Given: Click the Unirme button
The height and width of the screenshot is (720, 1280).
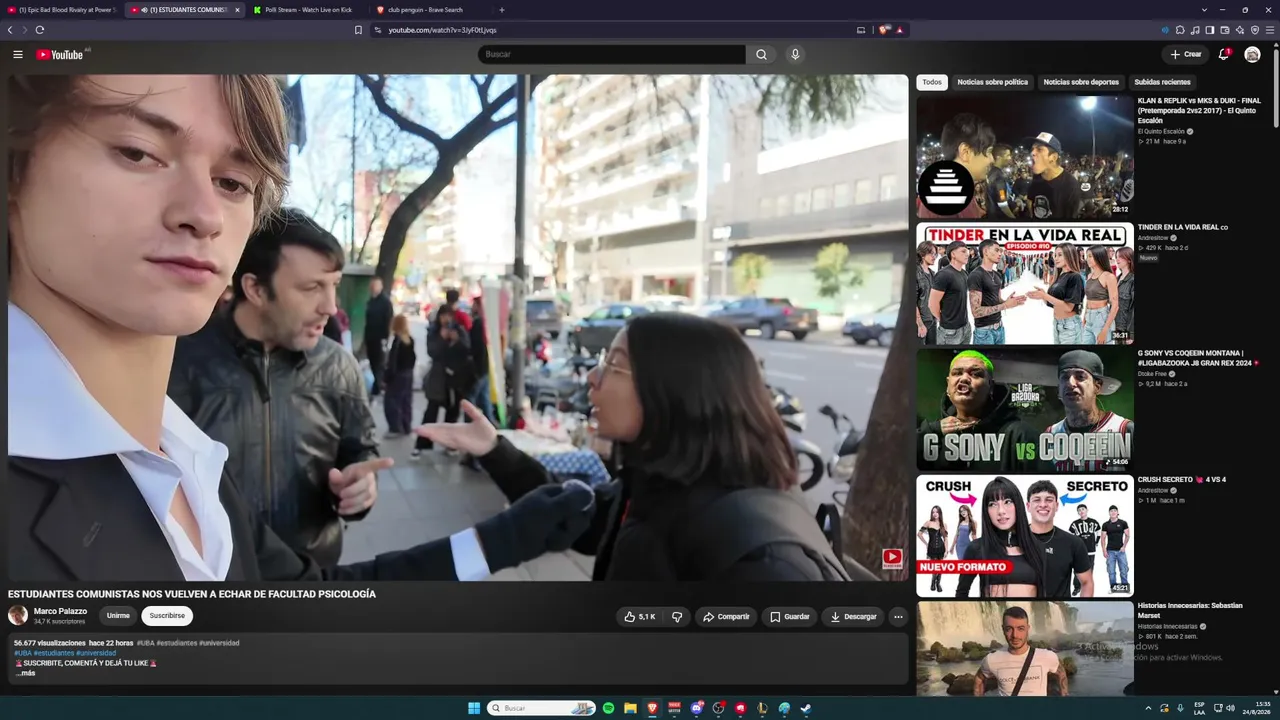Looking at the screenshot, I should pos(119,616).
